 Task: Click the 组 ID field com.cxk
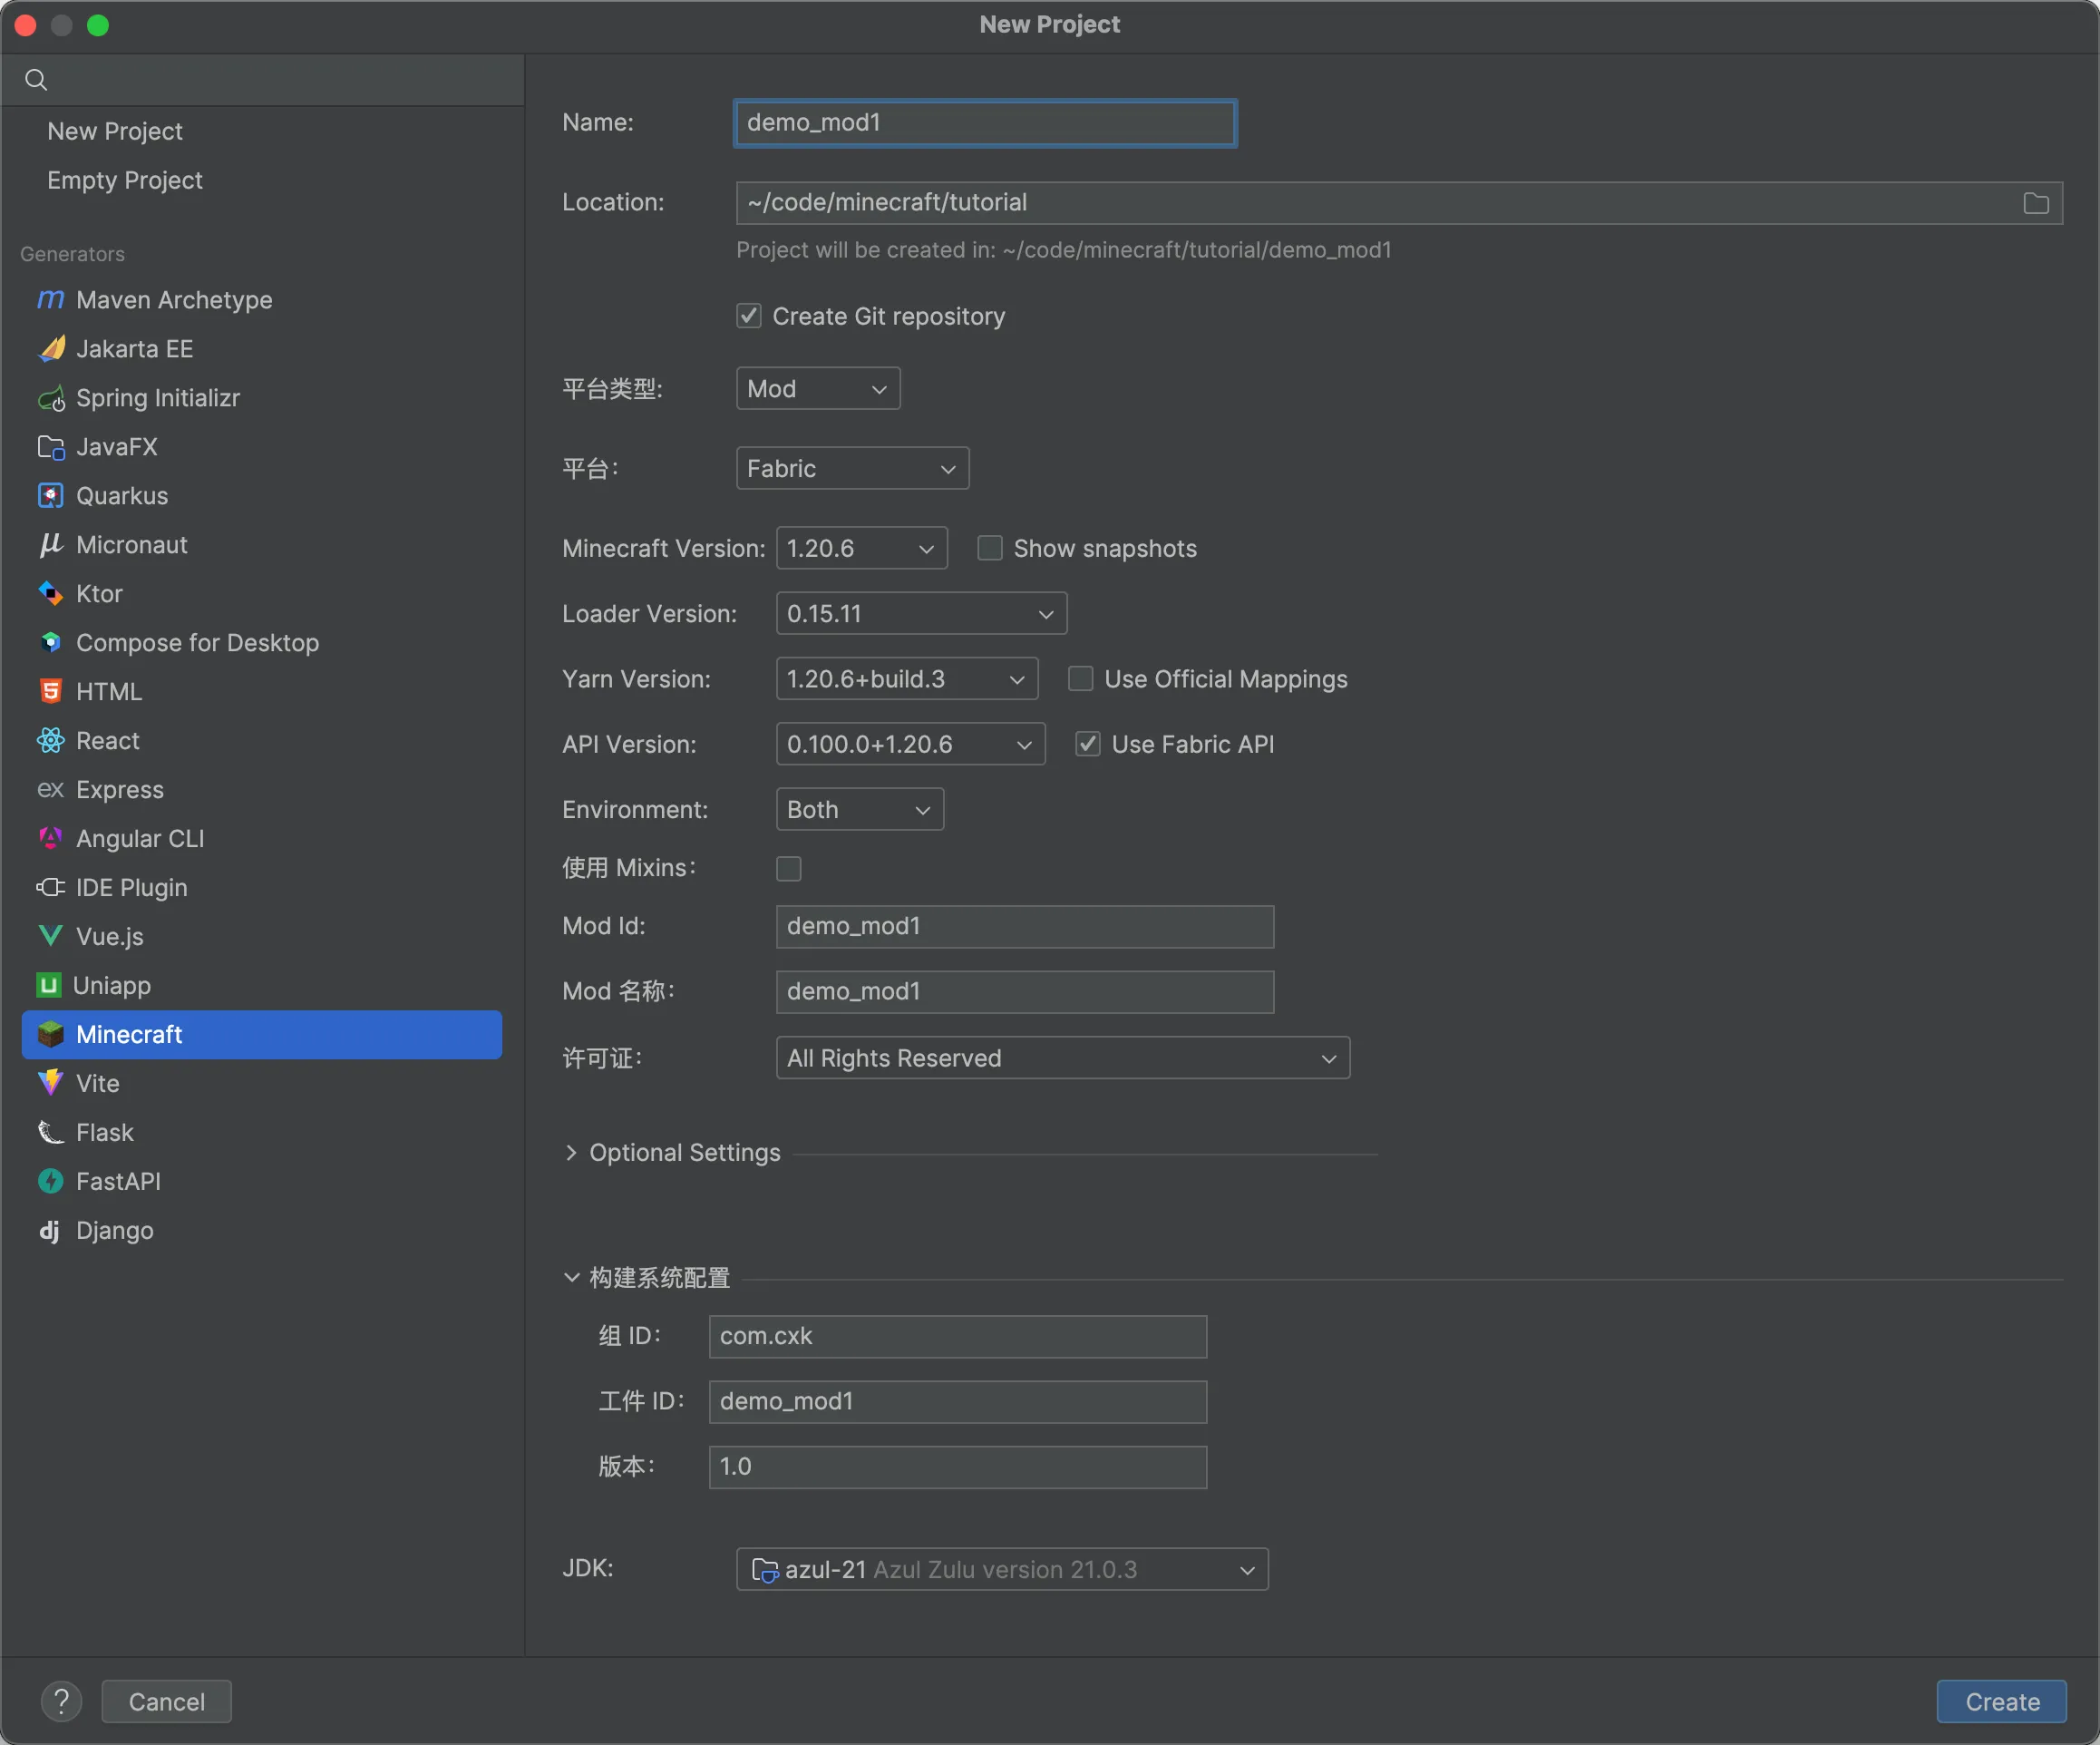point(957,1336)
